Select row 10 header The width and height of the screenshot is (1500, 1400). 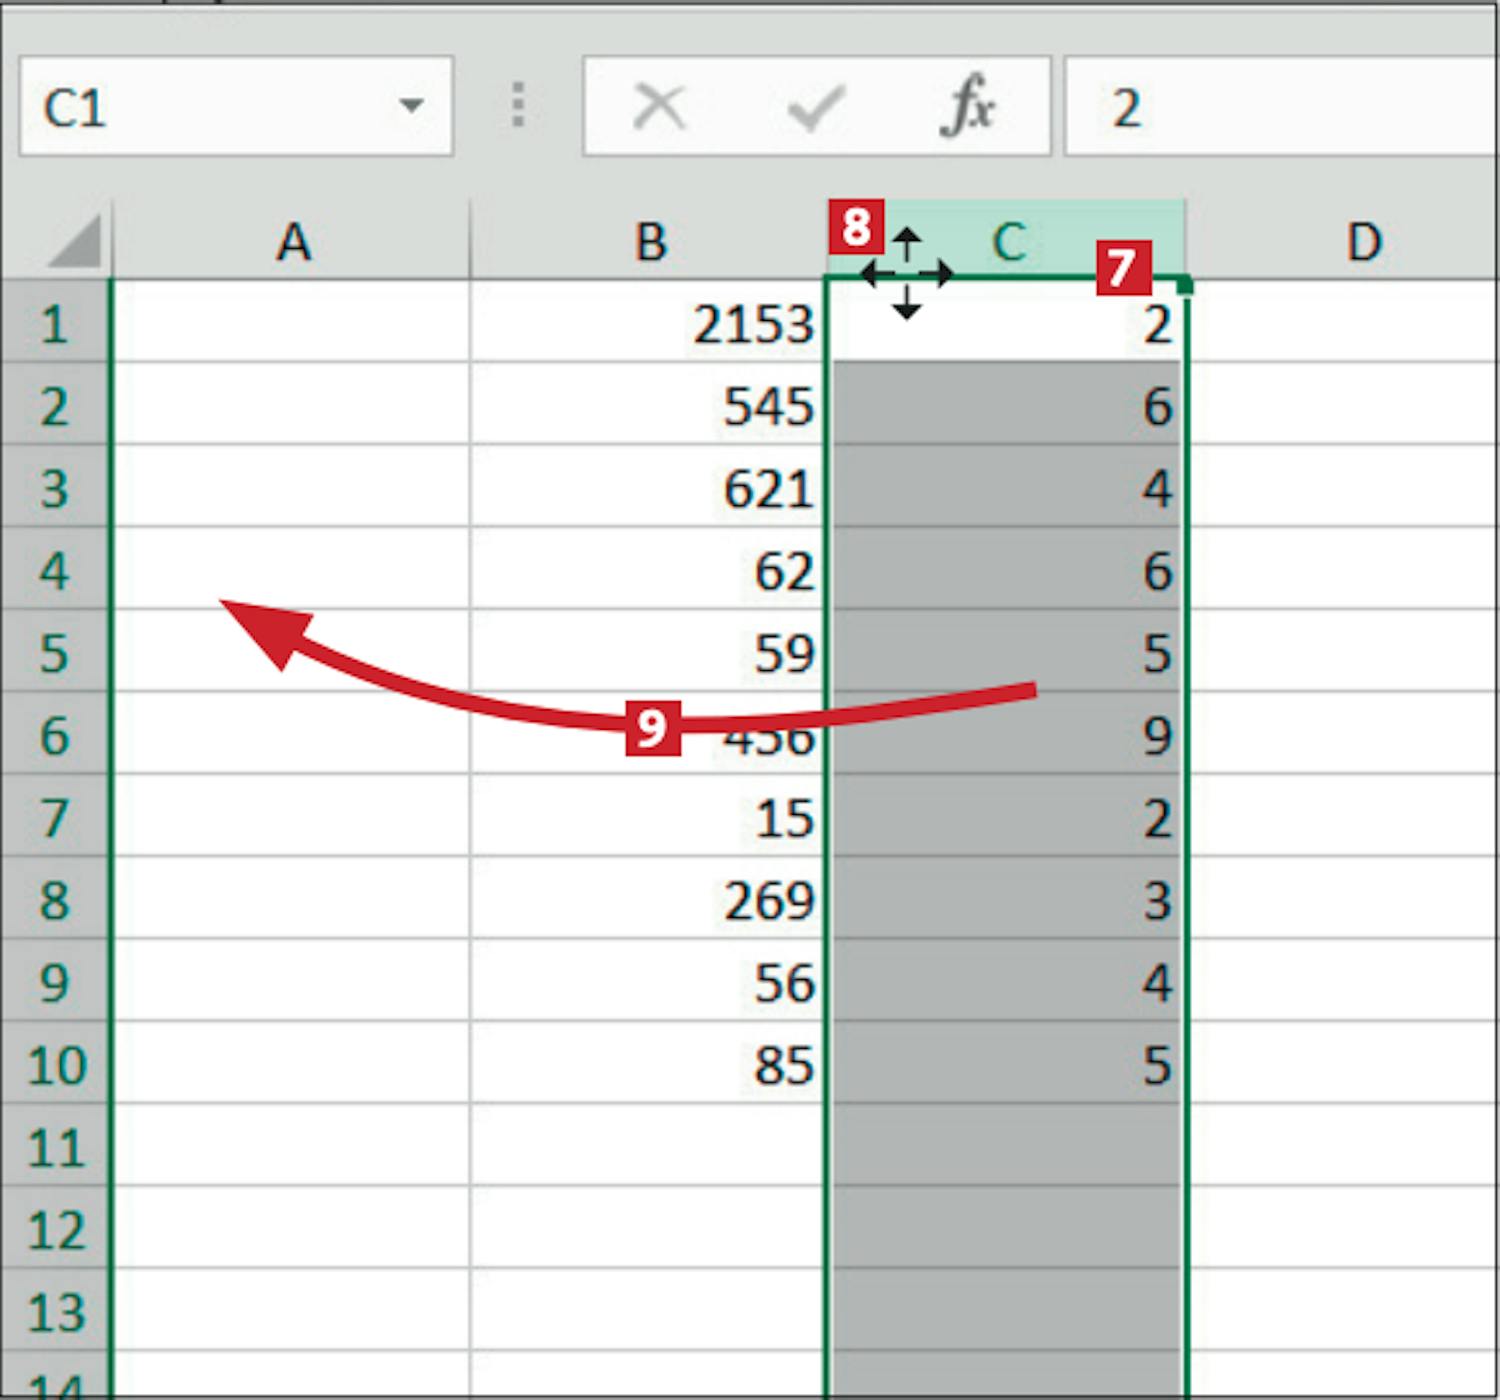[x=55, y=1065]
